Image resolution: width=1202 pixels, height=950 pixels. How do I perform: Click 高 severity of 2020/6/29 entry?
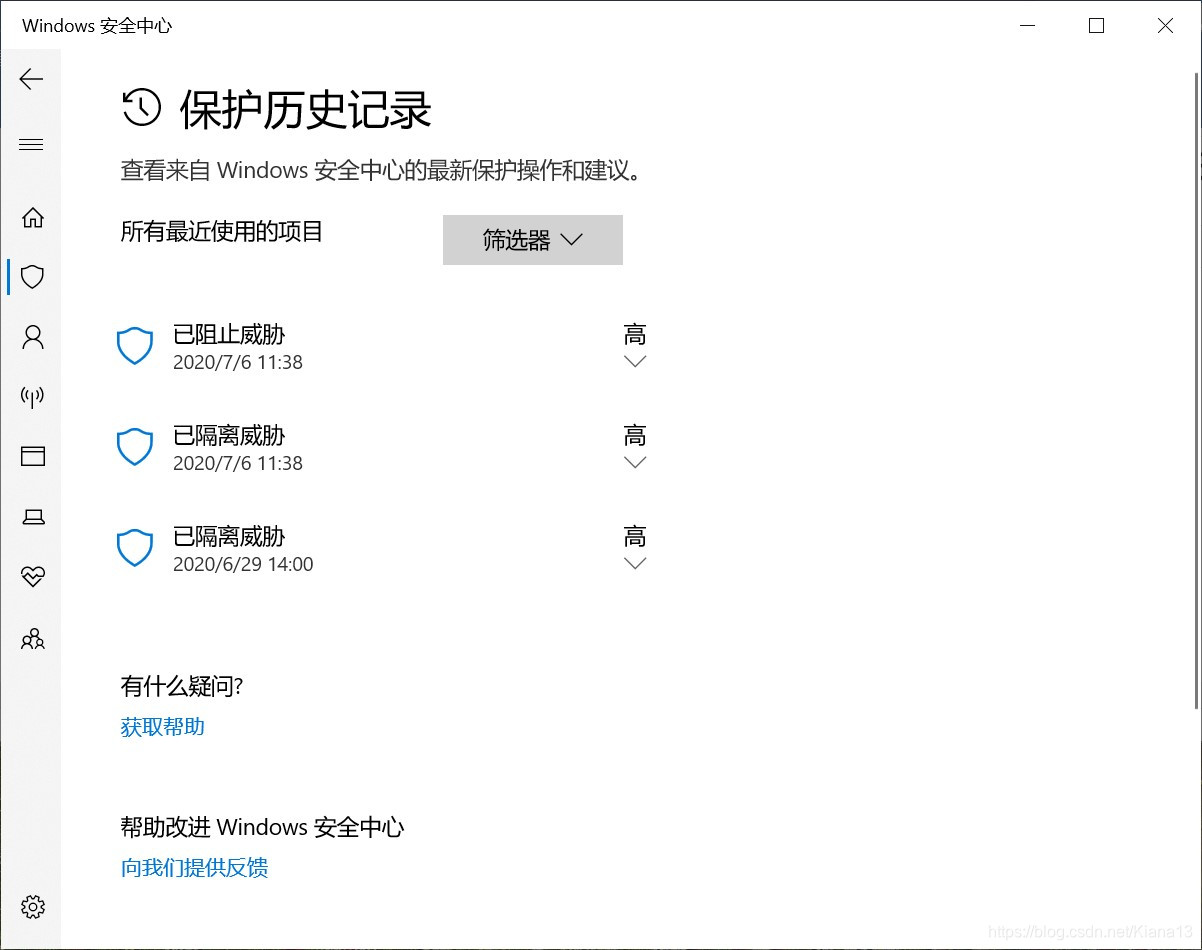635,537
